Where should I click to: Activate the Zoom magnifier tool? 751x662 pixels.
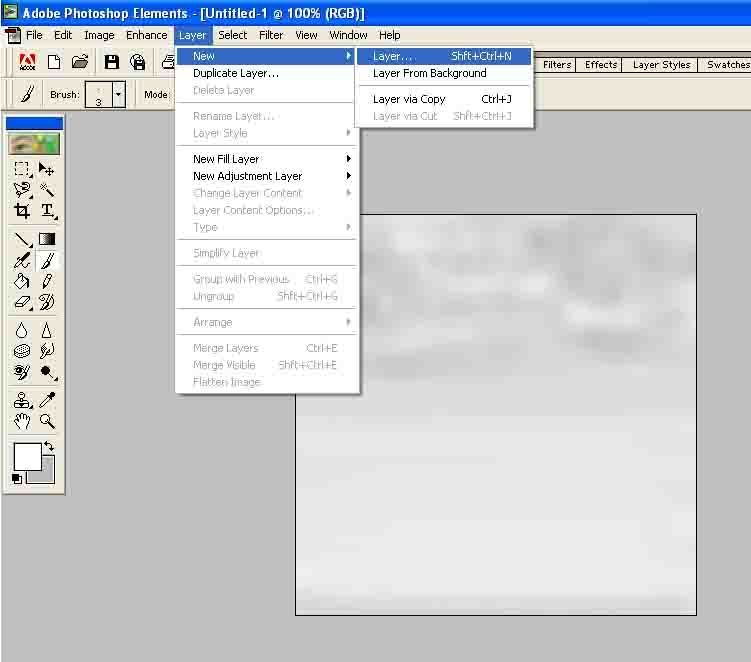pyautogui.click(x=47, y=421)
